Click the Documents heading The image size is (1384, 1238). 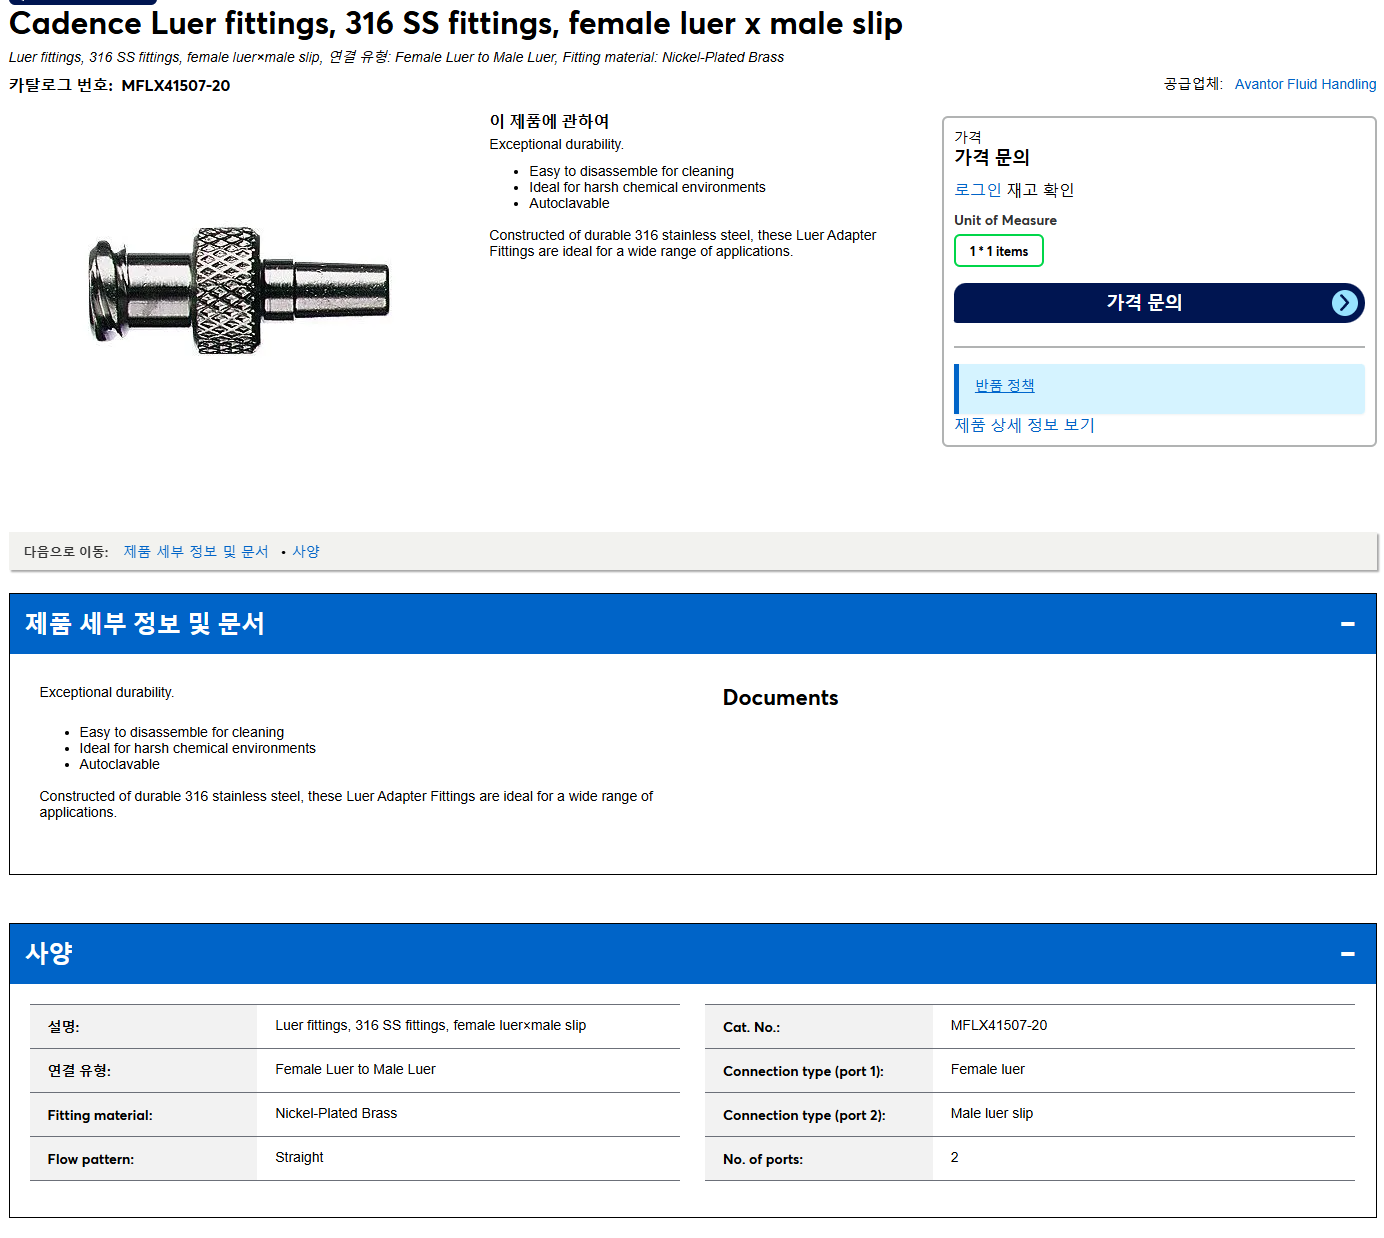click(x=780, y=698)
